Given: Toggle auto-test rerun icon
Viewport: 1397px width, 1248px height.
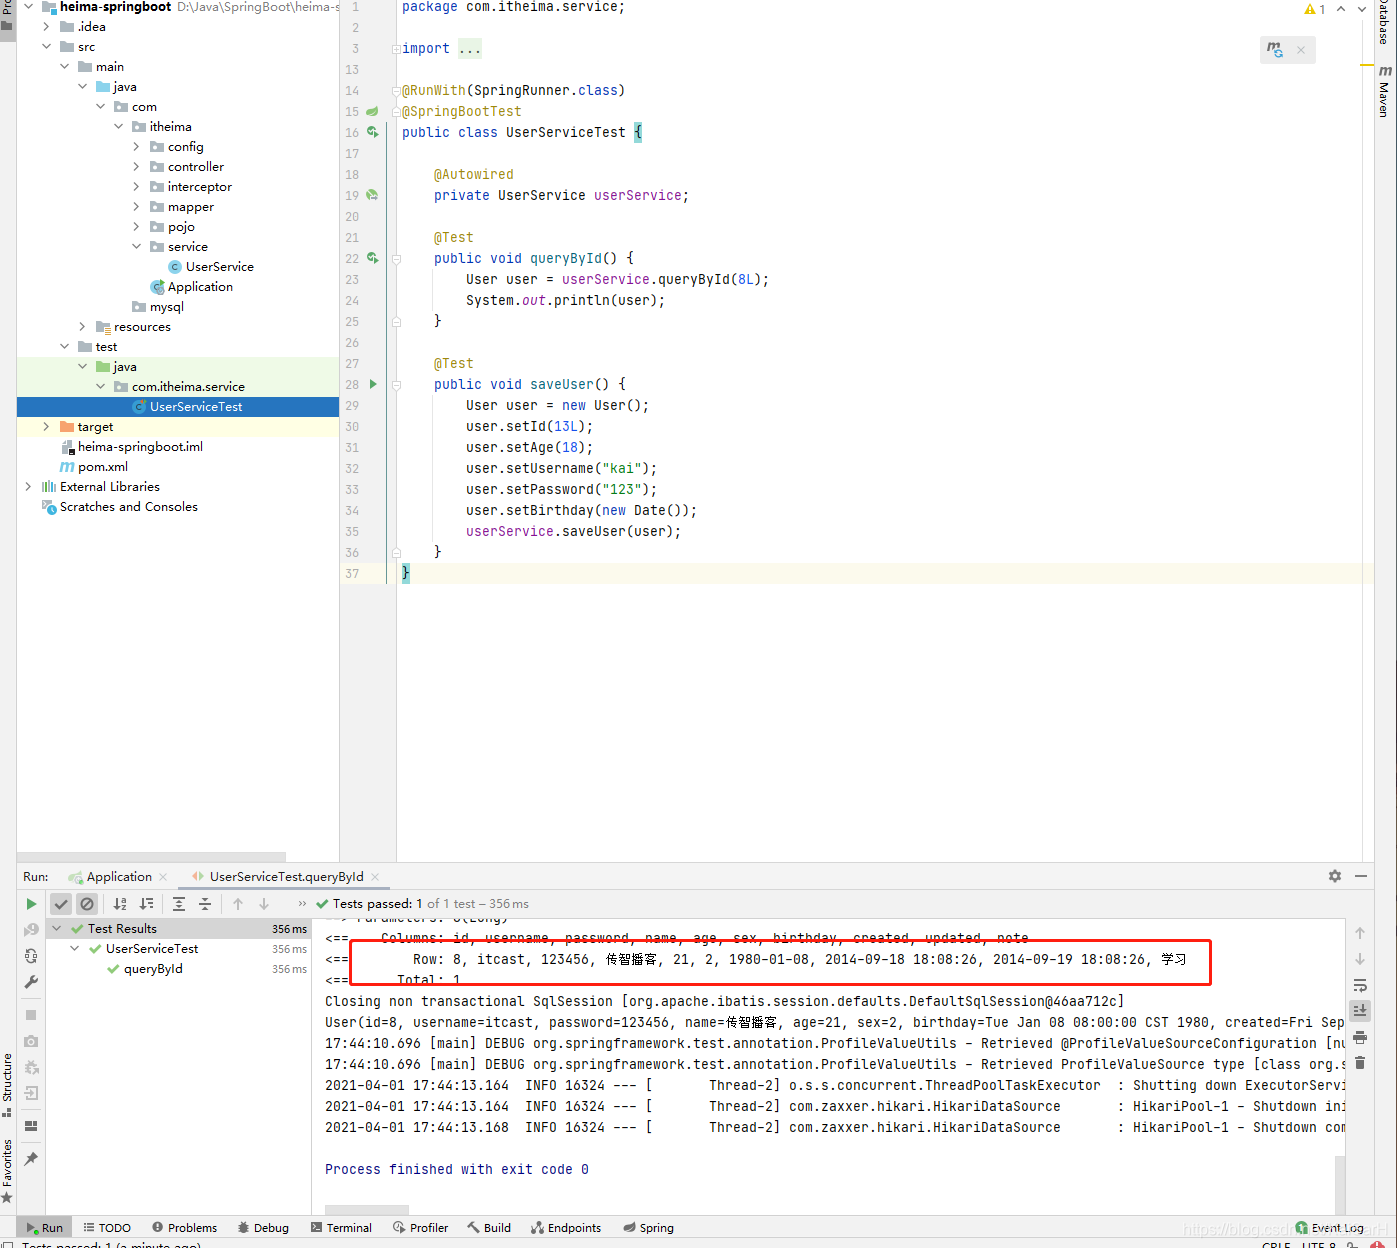Looking at the screenshot, I should (x=31, y=956).
